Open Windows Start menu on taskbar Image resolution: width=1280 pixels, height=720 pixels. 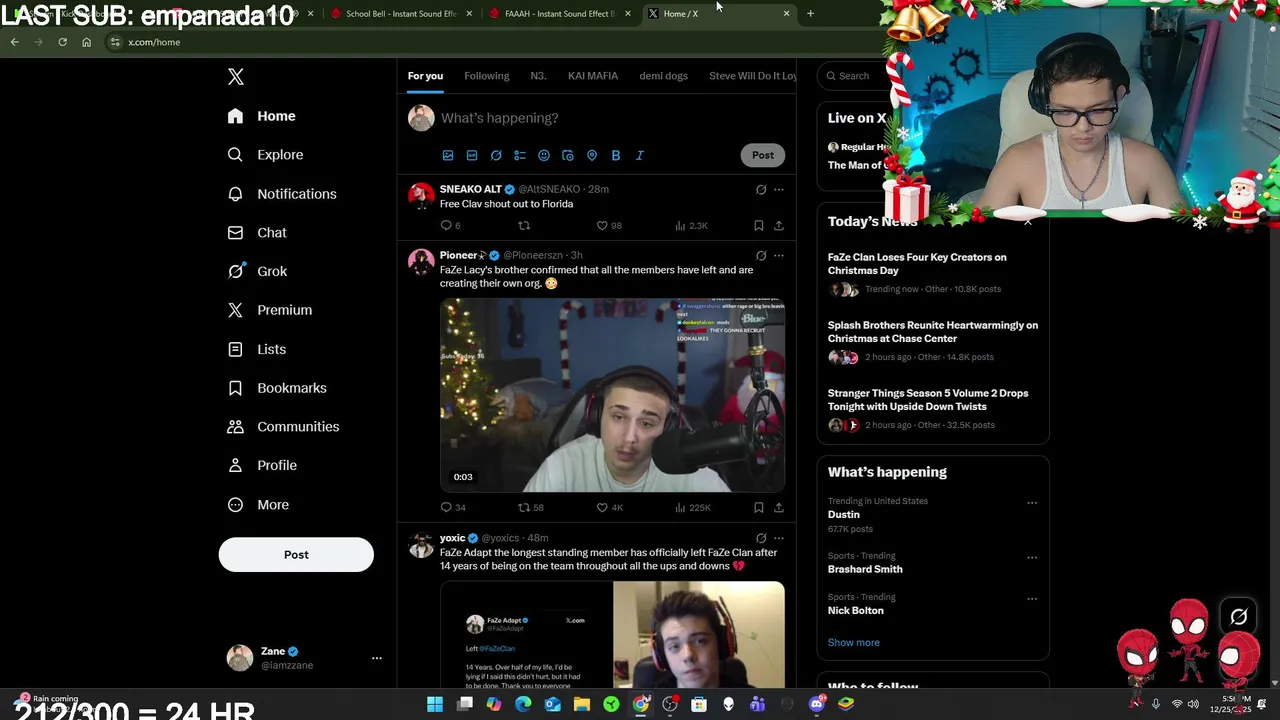coord(435,704)
